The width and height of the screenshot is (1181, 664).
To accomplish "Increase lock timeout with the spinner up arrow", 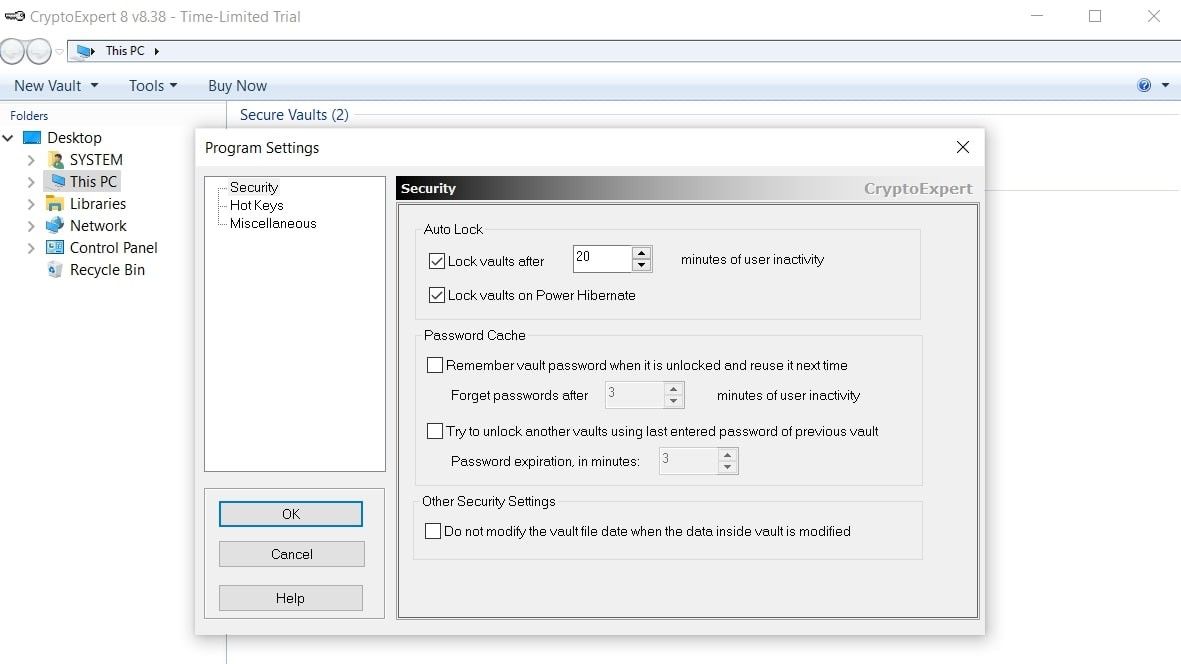I will [x=641, y=253].
